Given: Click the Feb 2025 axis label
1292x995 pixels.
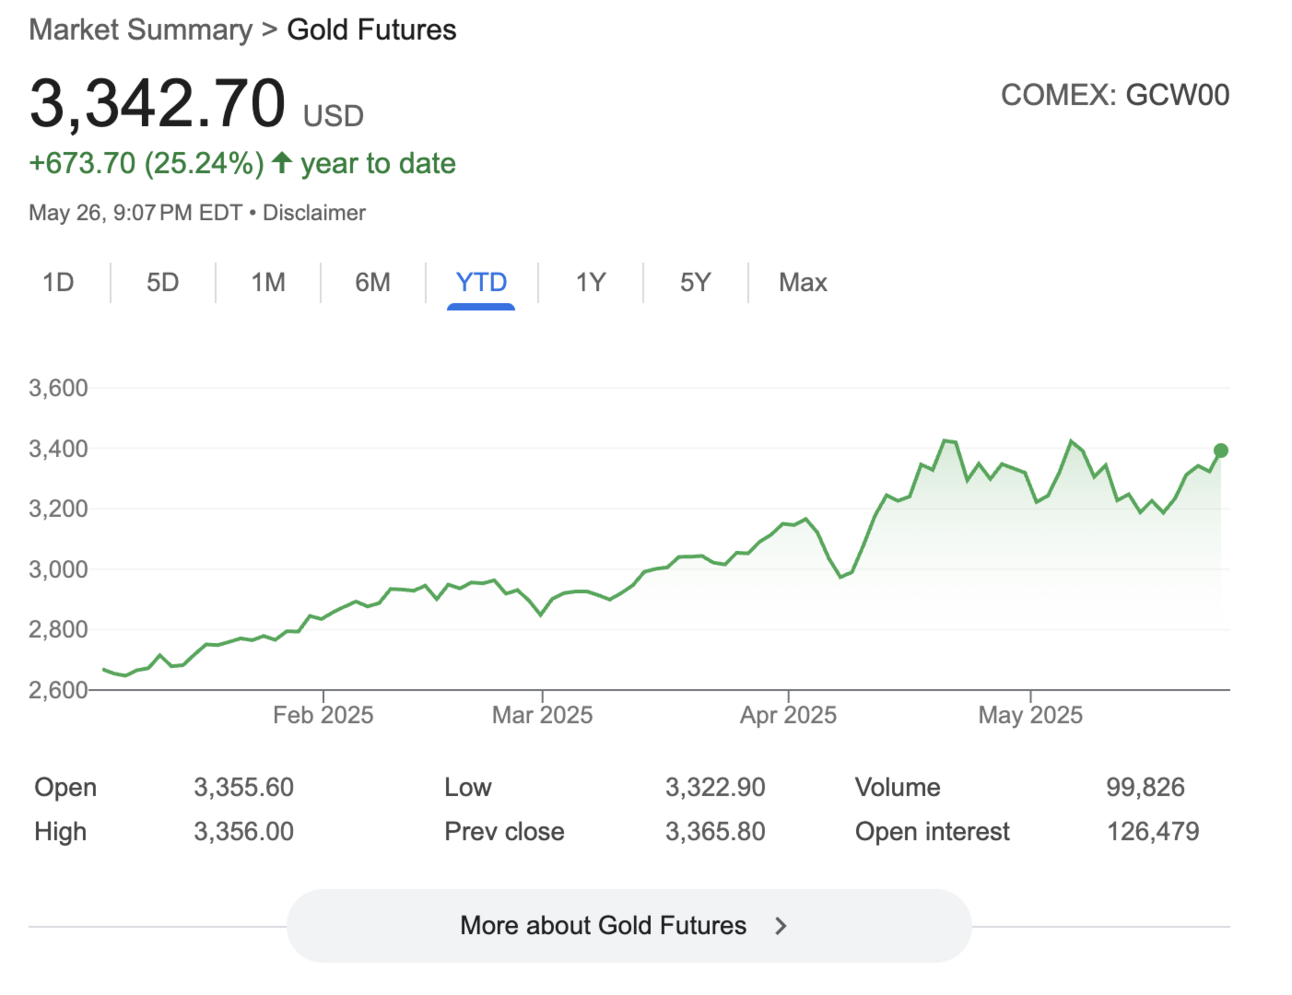Looking at the screenshot, I should 323,715.
